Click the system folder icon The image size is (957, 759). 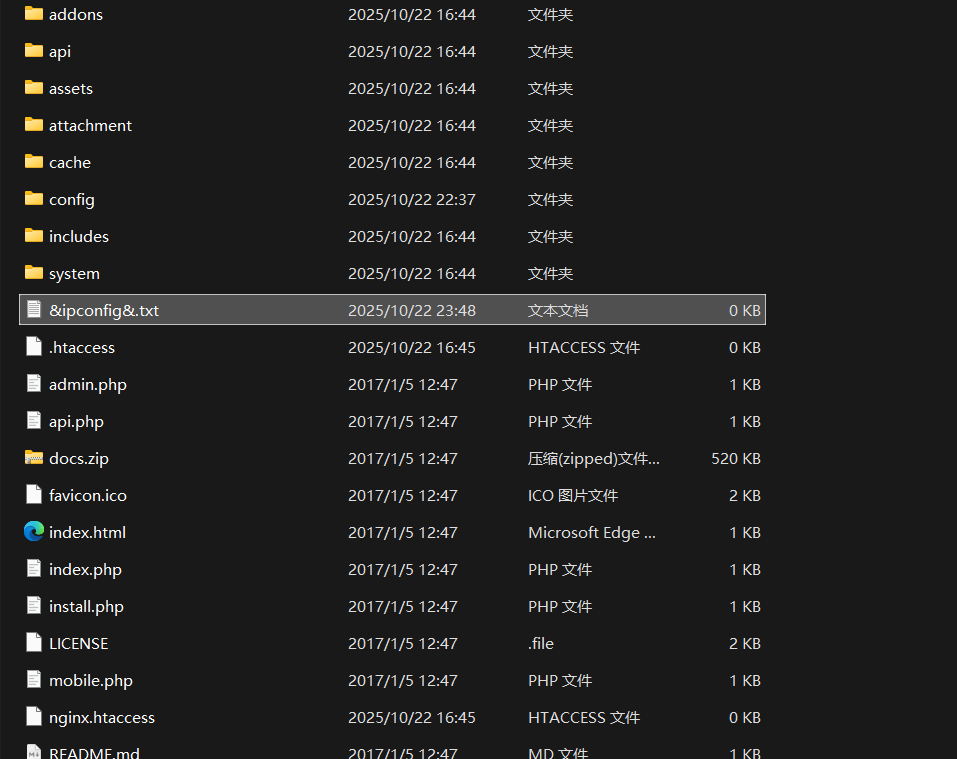(x=34, y=273)
